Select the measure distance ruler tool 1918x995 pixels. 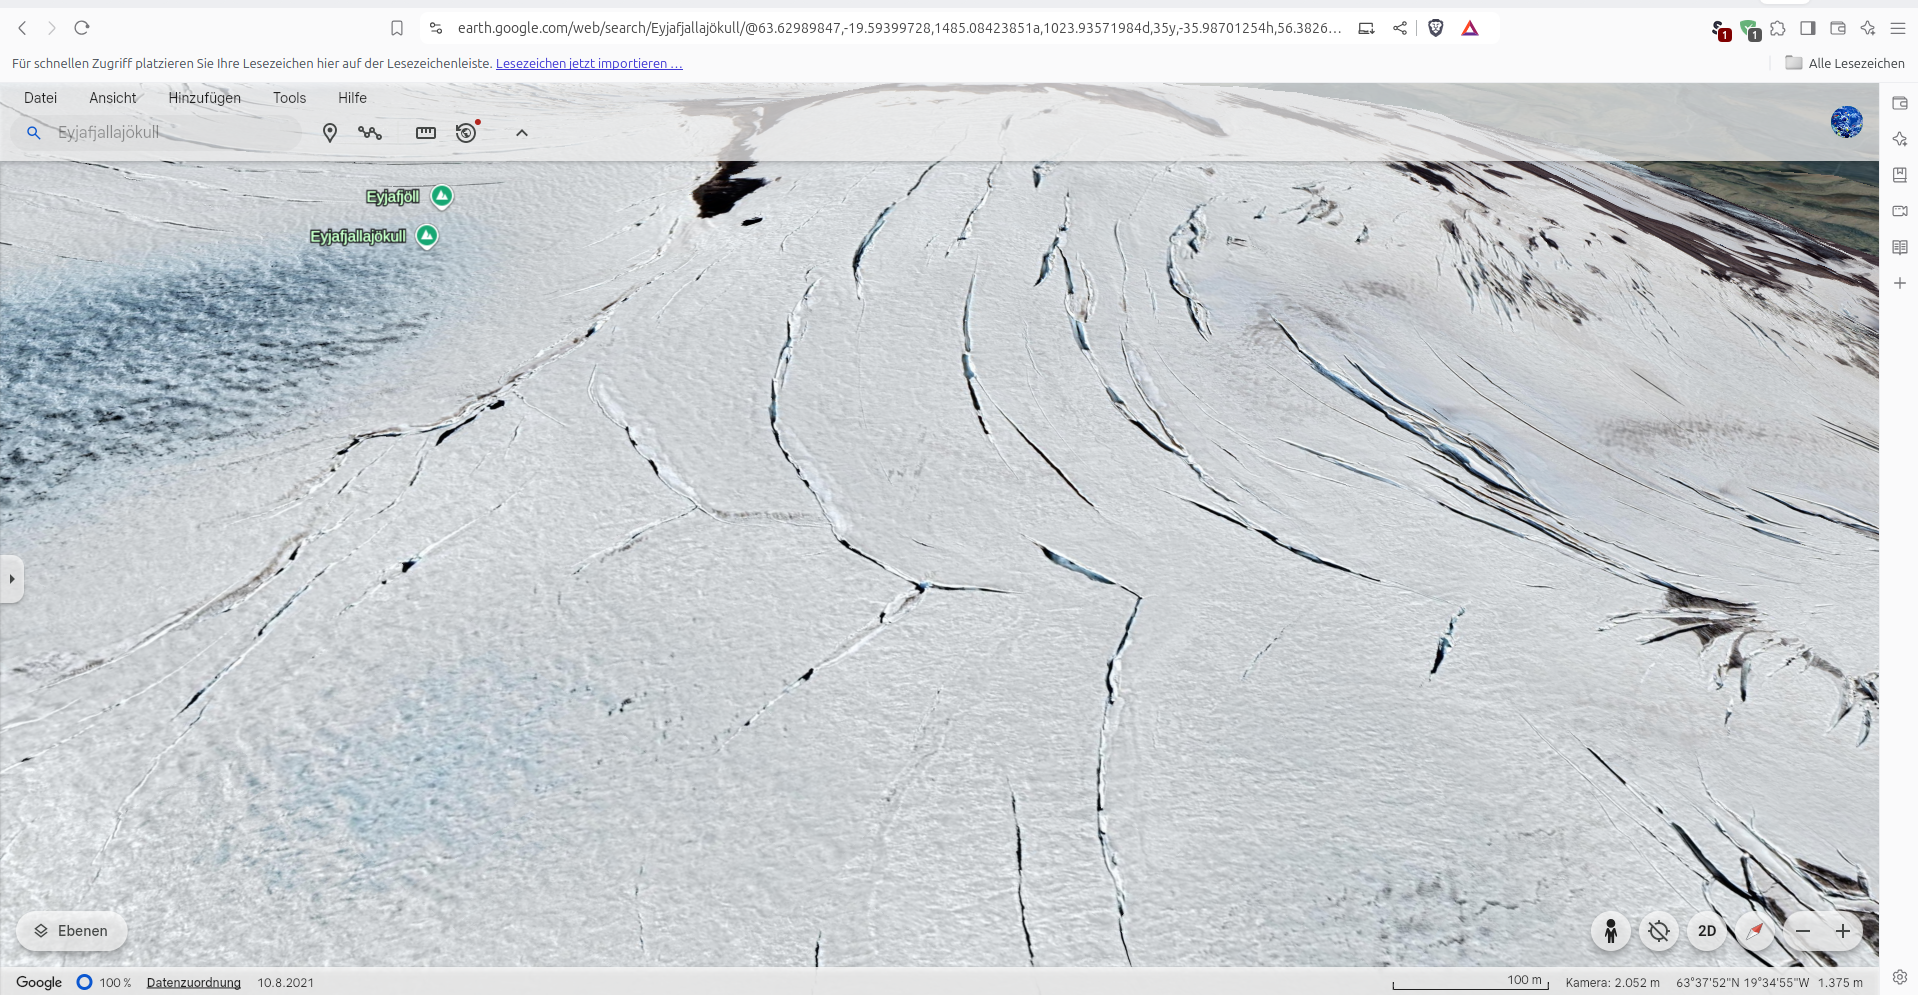pyautogui.click(x=426, y=133)
